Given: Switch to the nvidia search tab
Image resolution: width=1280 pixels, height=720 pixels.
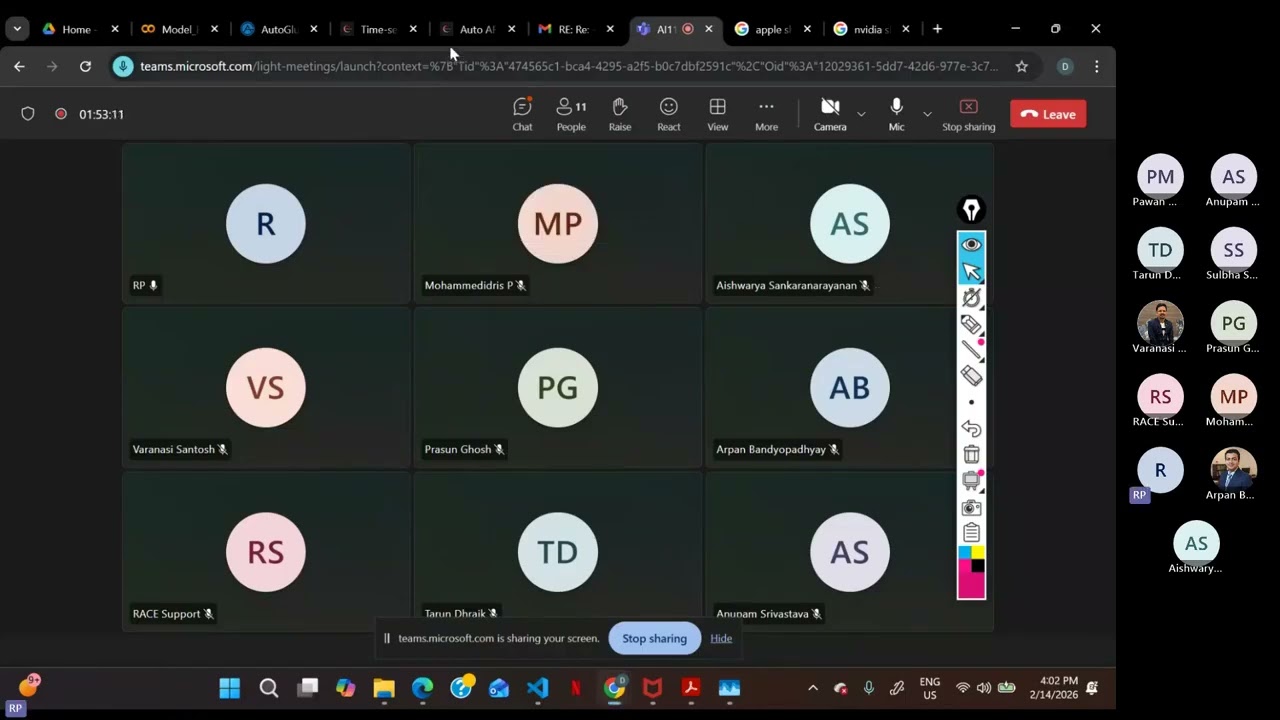Looking at the screenshot, I should (x=872, y=29).
